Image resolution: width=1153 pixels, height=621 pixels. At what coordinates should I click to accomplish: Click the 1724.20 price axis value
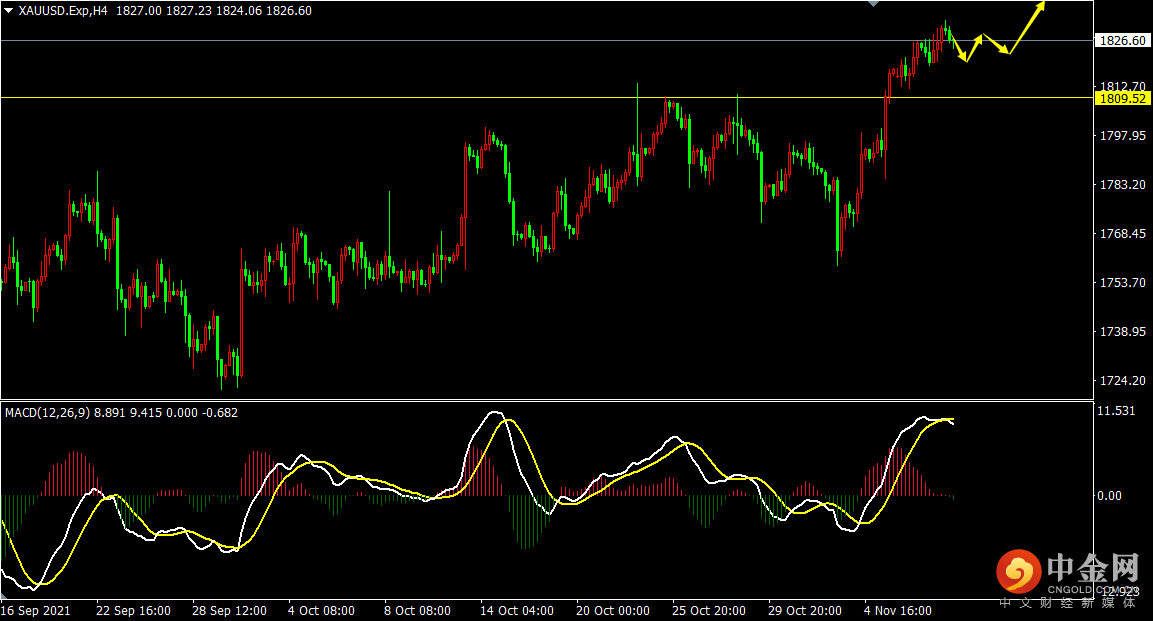click(1122, 381)
